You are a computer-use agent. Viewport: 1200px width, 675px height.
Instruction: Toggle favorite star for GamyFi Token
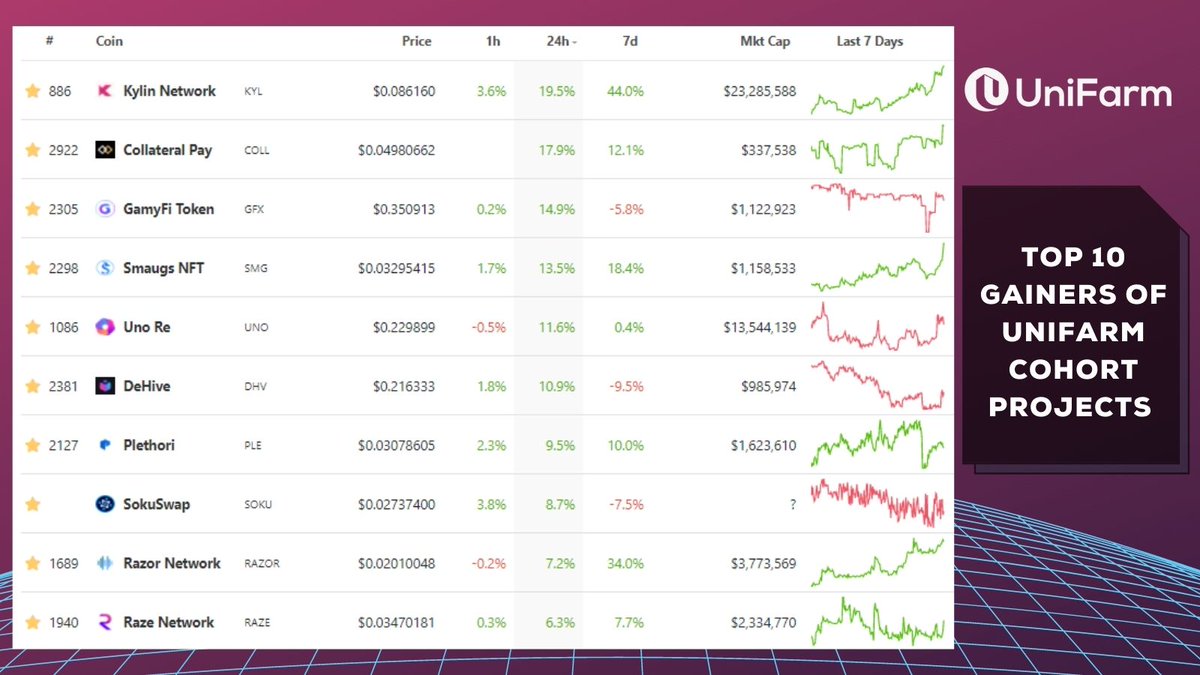(33, 209)
